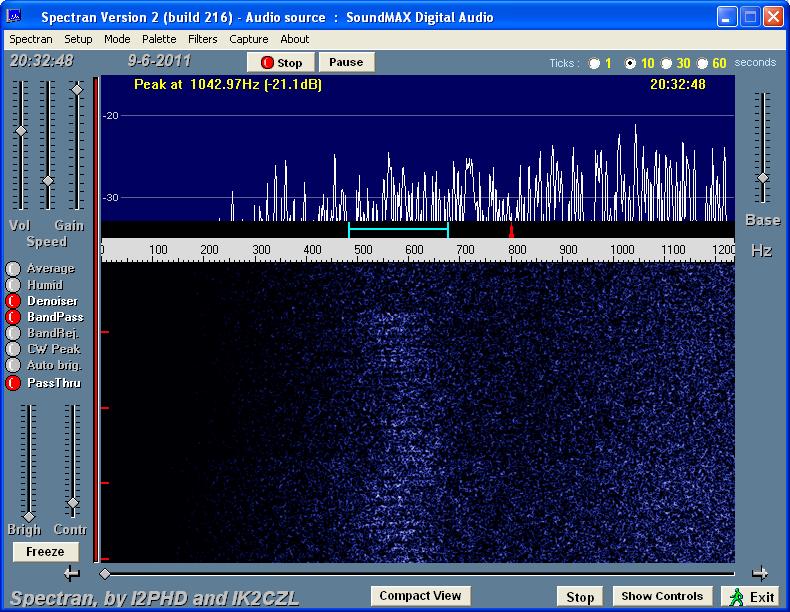Click the left arrow icon below Freeze
The height and width of the screenshot is (612, 790).
[x=71, y=573]
